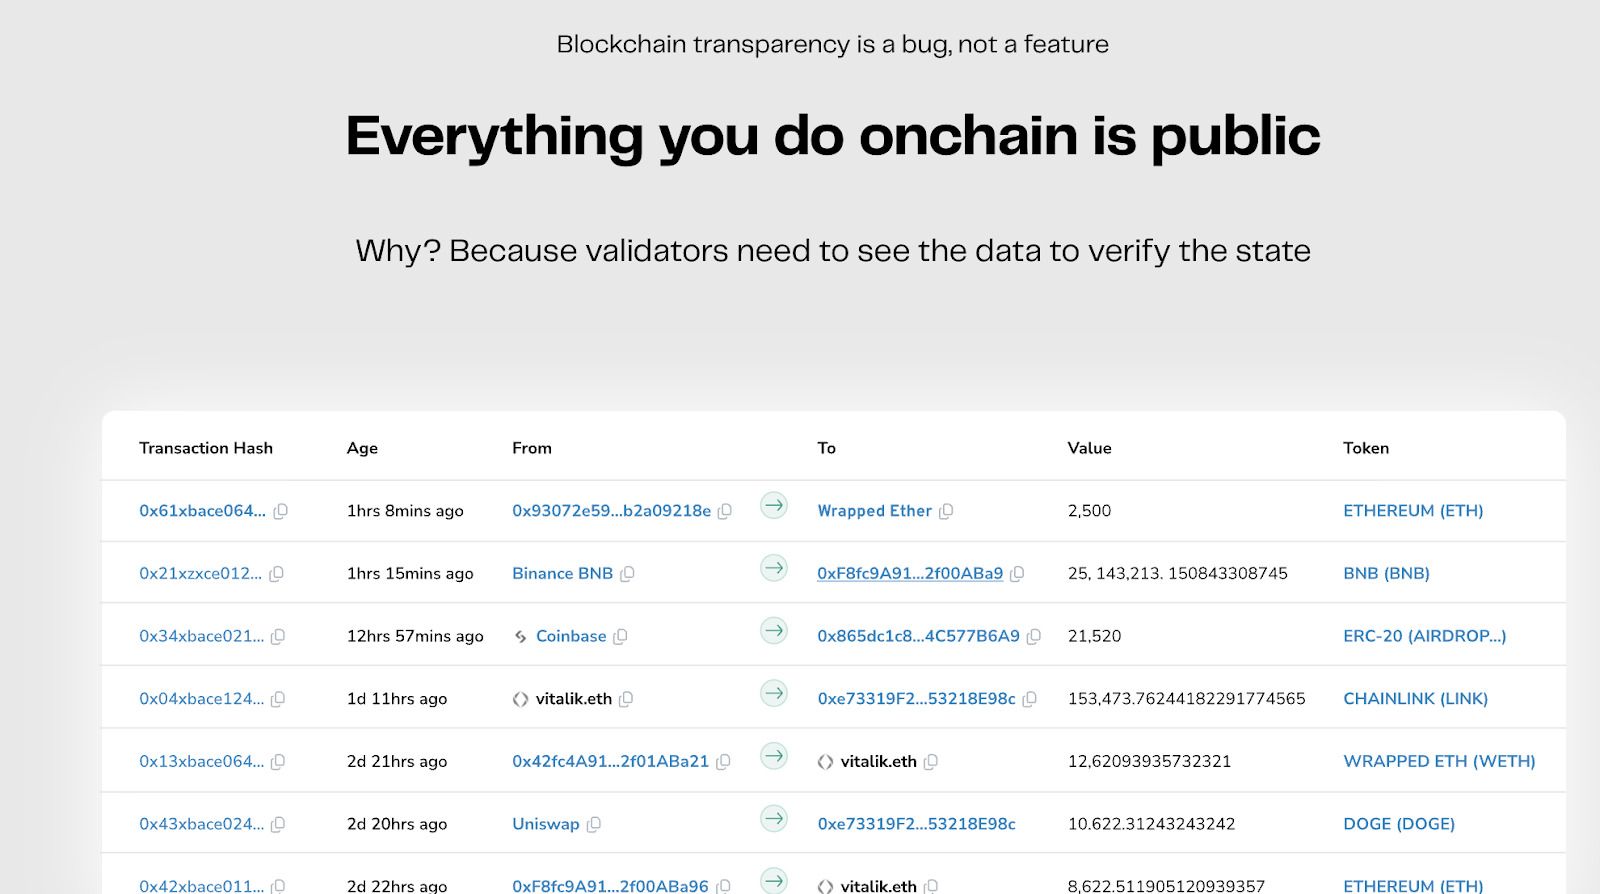Click the Coinbase logo icon
Screen dimensions: 1600x894
pos(520,637)
